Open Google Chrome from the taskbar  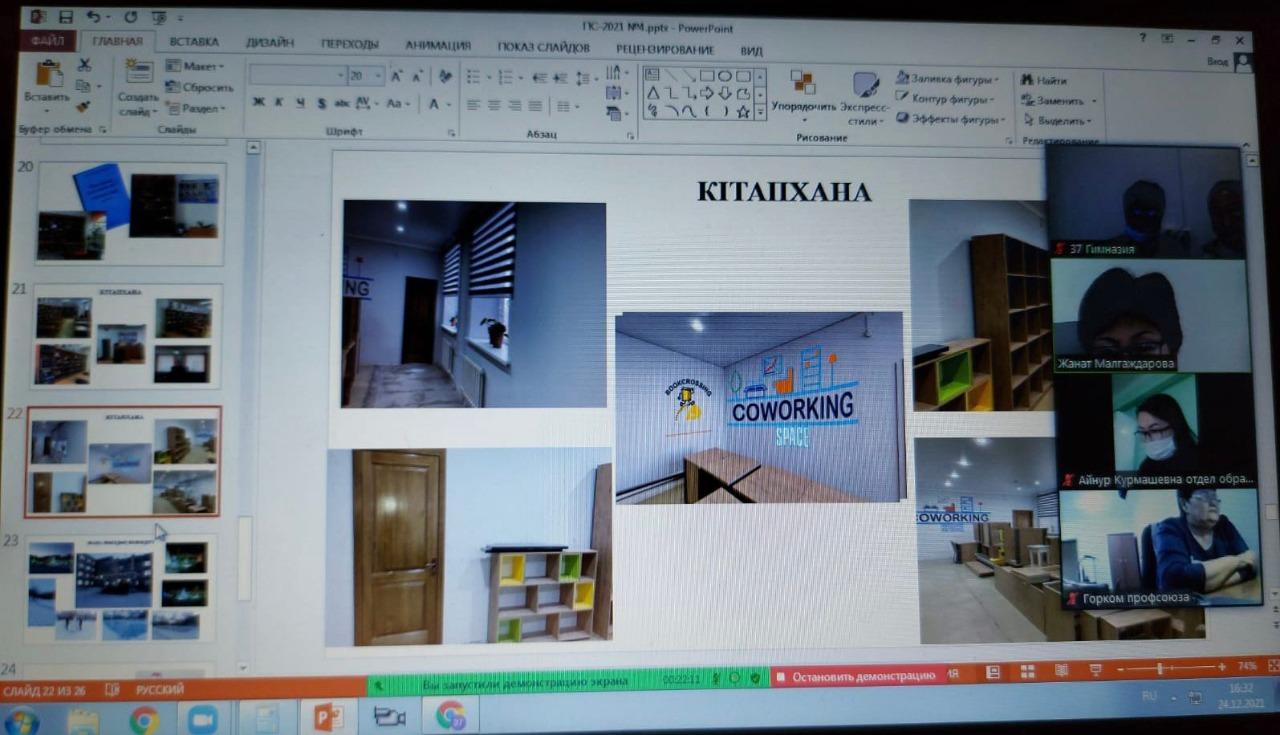point(144,718)
